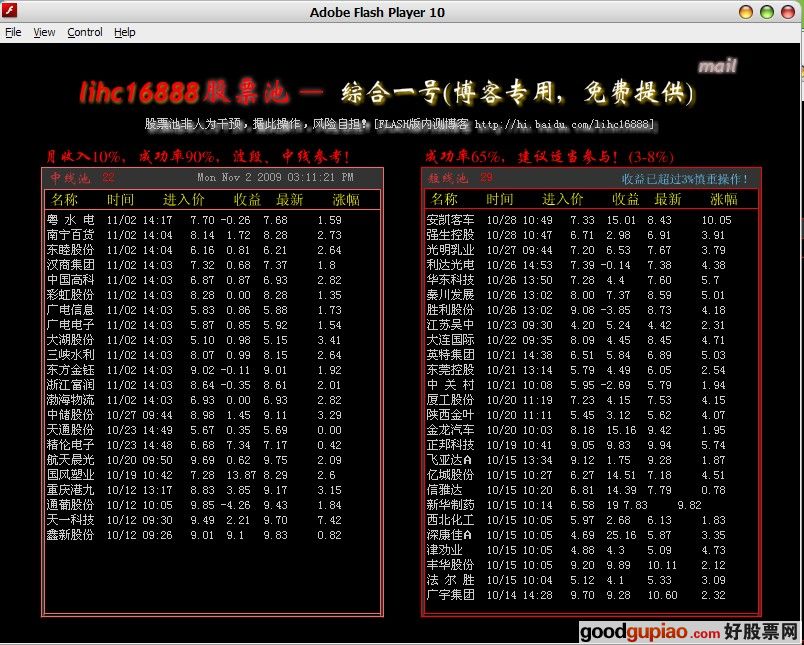Select the 安凯客车 stock row
This screenshot has height=645, width=804.
pyautogui.click(x=578, y=220)
